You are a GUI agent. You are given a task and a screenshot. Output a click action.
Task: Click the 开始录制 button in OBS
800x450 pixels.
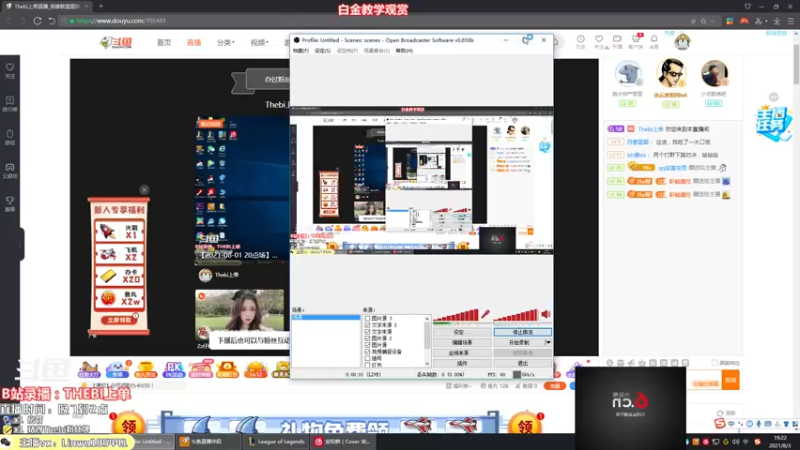coord(519,342)
